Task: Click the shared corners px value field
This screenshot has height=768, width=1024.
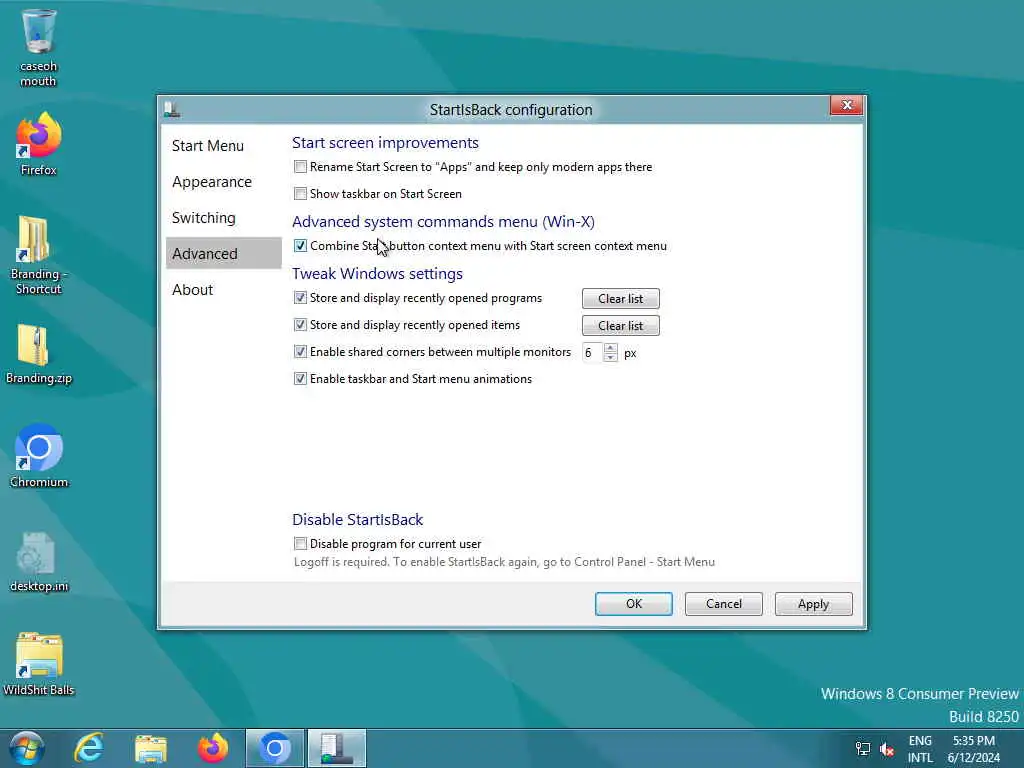Action: point(593,353)
